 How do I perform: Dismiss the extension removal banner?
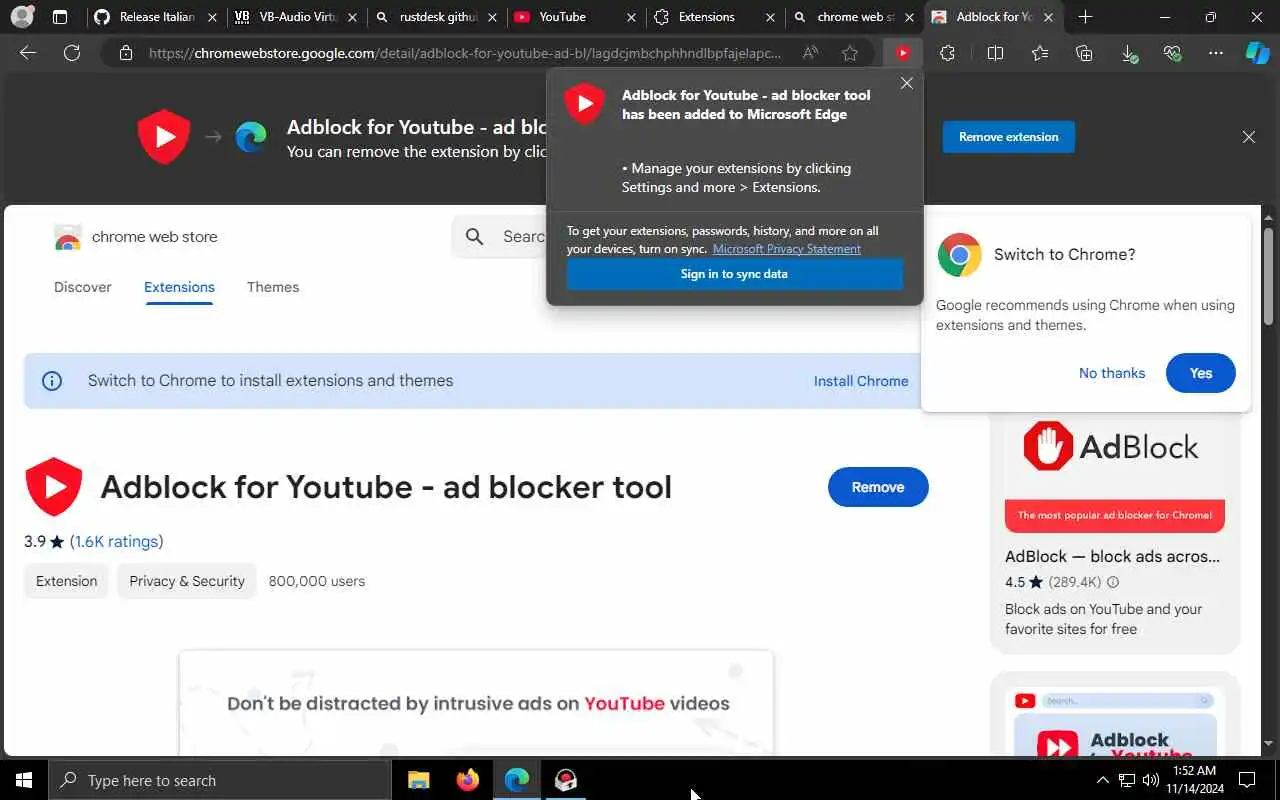[x=1249, y=137]
